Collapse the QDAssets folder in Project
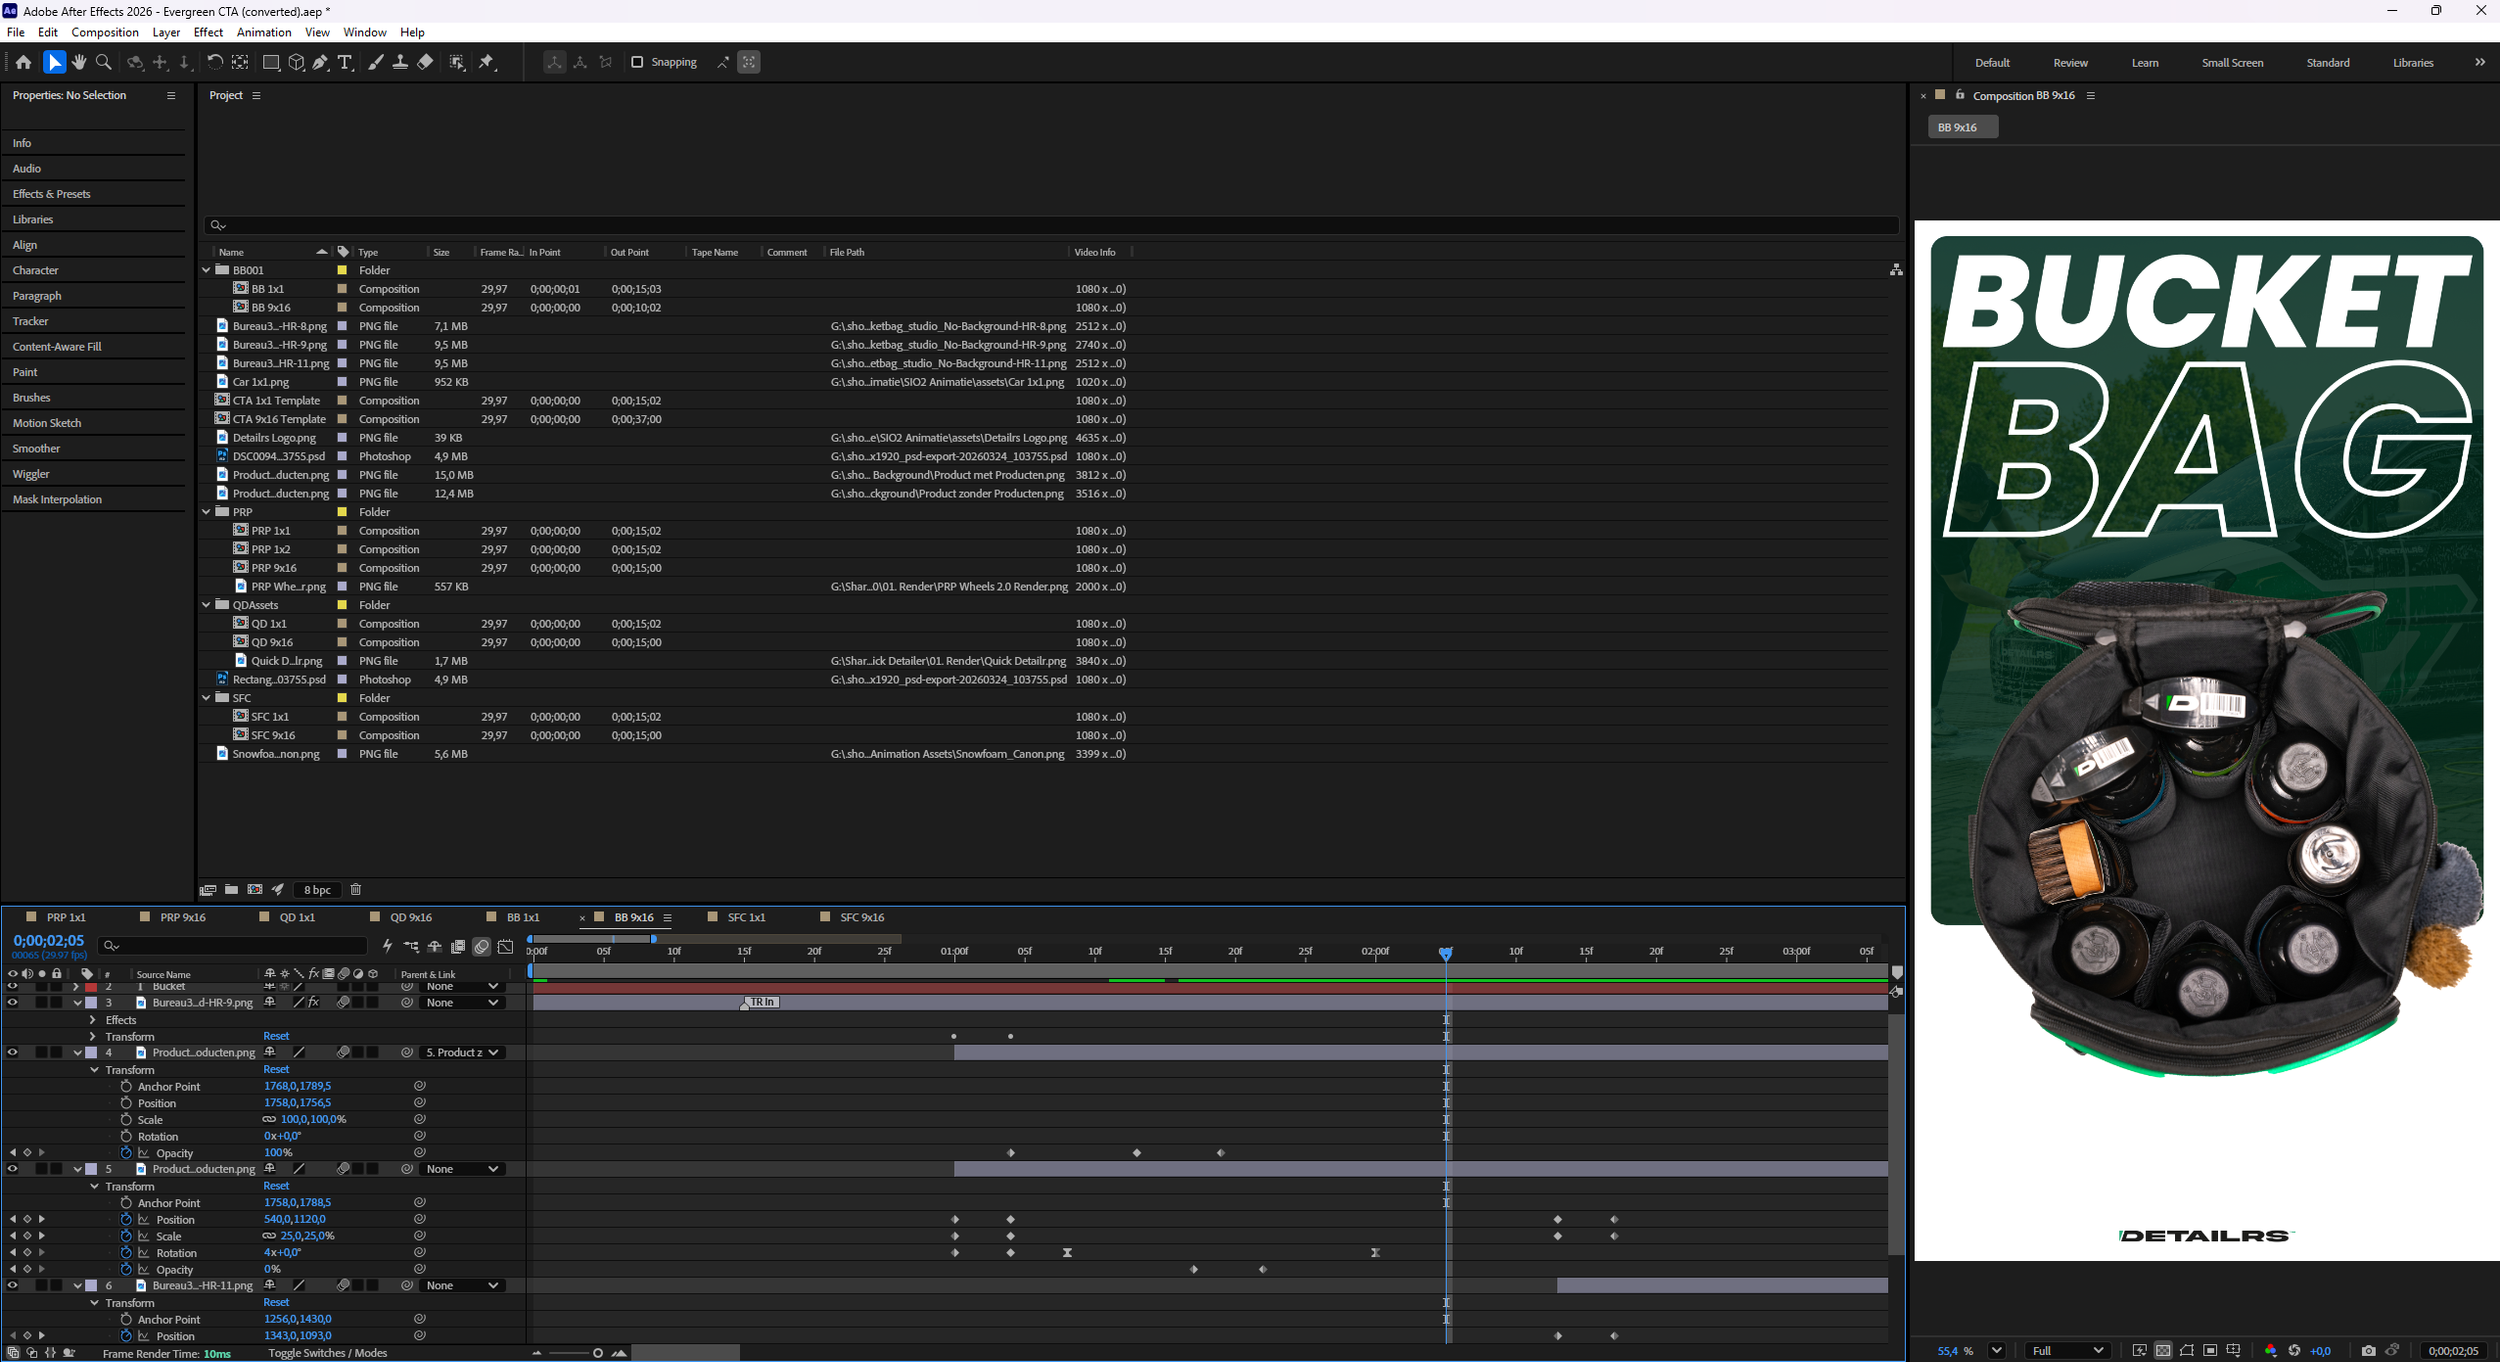This screenshot has height=1362, width=2500. (206, 605)
